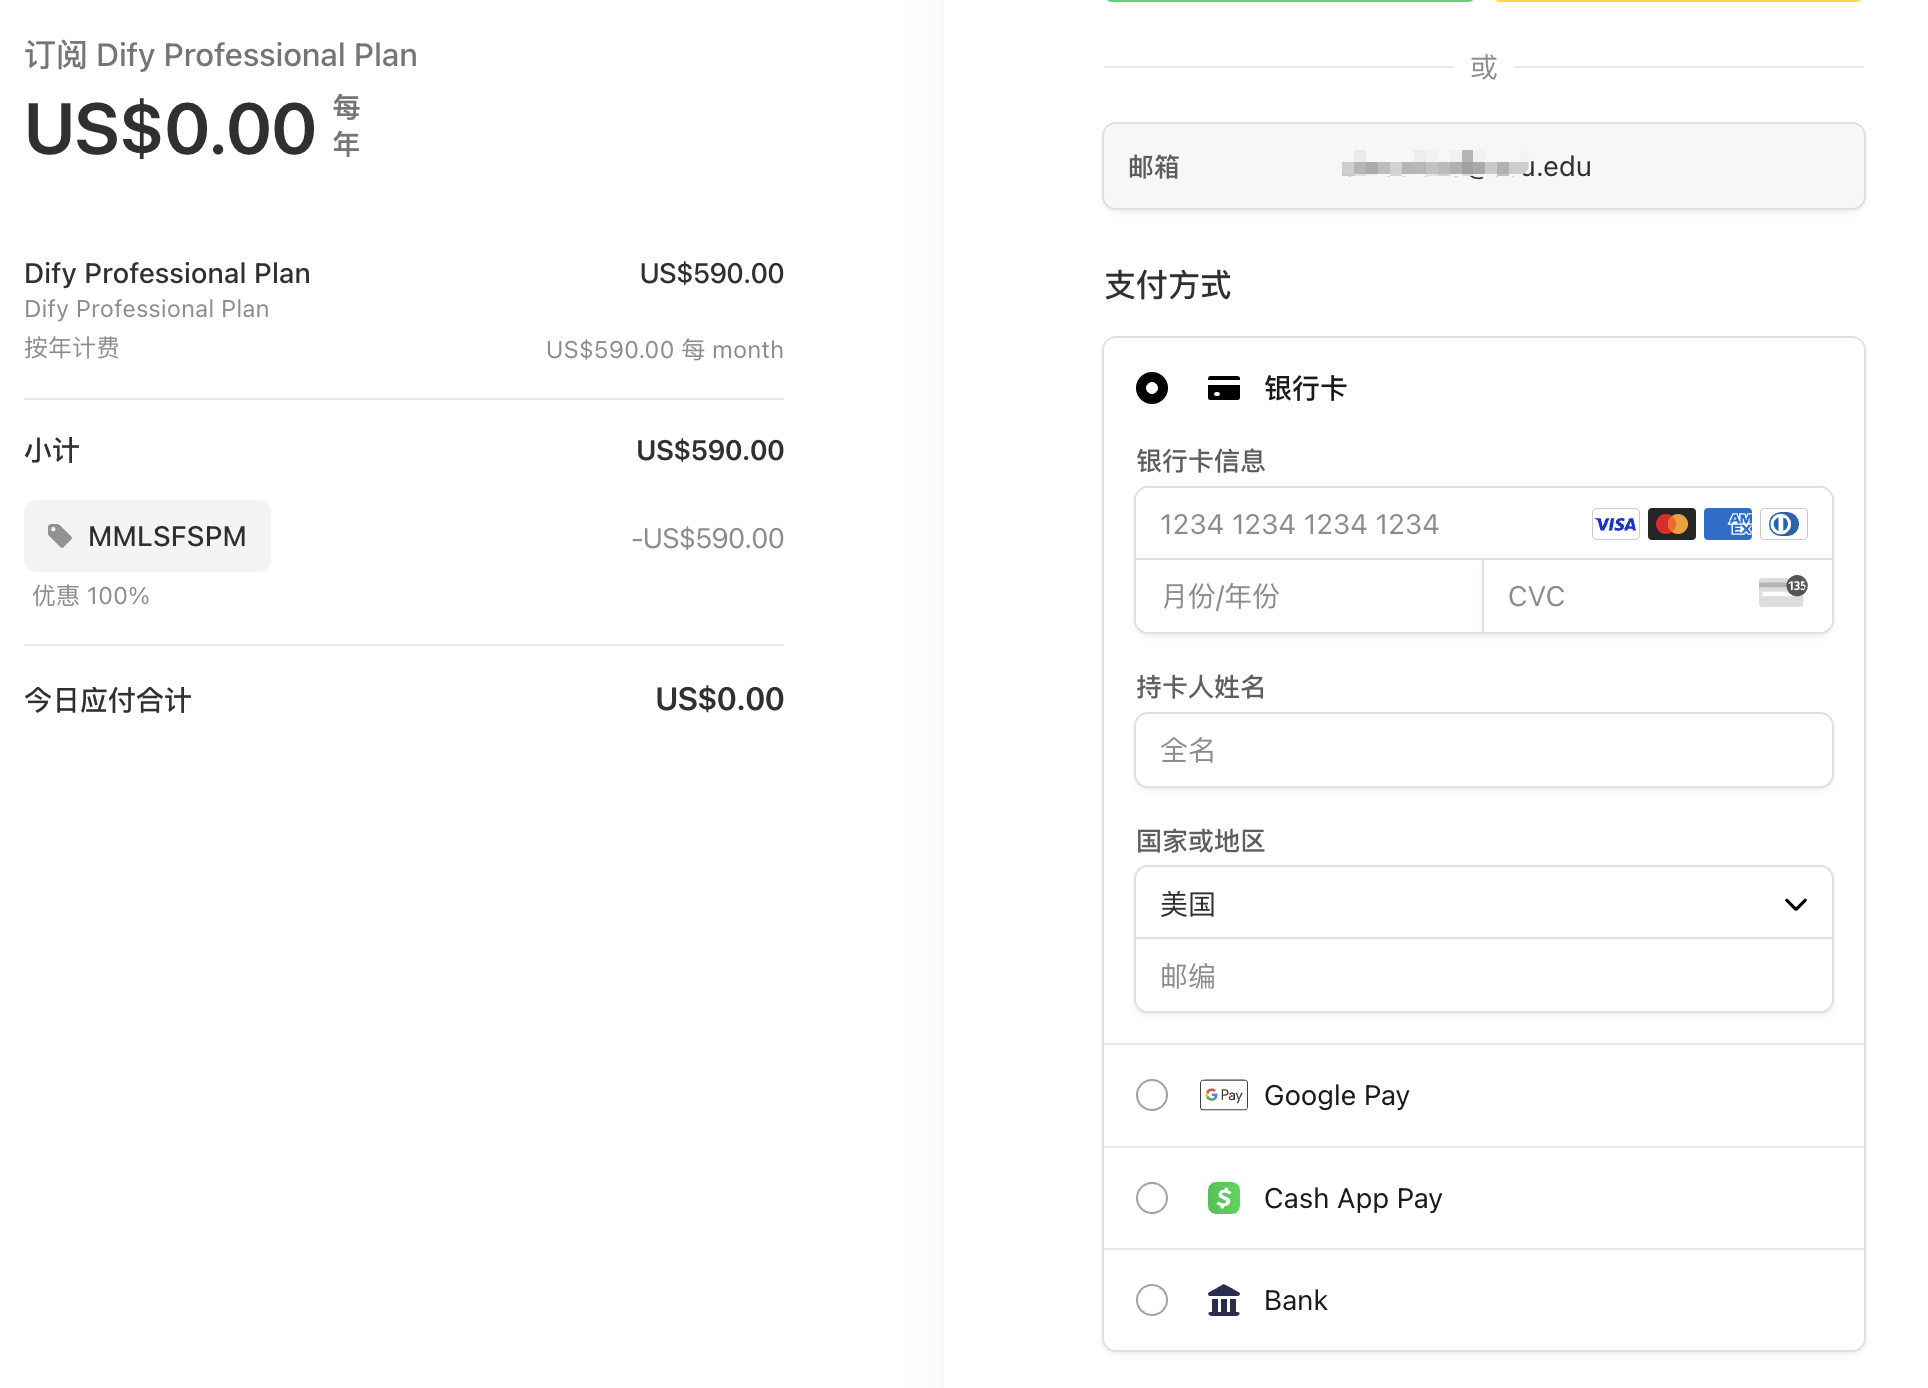Screen dimensions: 1928x1388
Task: Click the MMLSFSPM promo code badge
Action: click(148, 536)
